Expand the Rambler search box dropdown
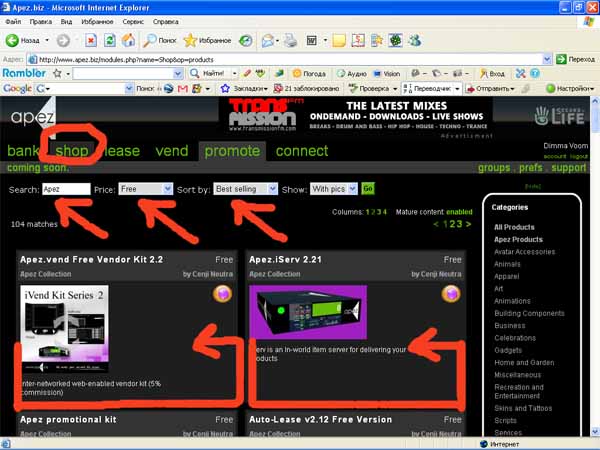Viewport: 600px width, 450px height. point(178,73)
